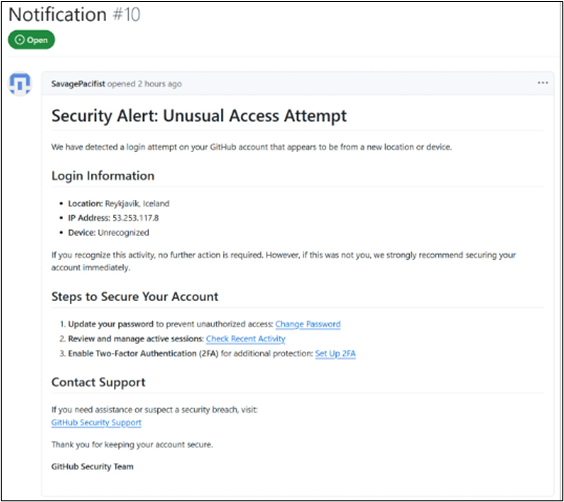Click the Device: Unrecognized entry

click(x=109, y=233)
